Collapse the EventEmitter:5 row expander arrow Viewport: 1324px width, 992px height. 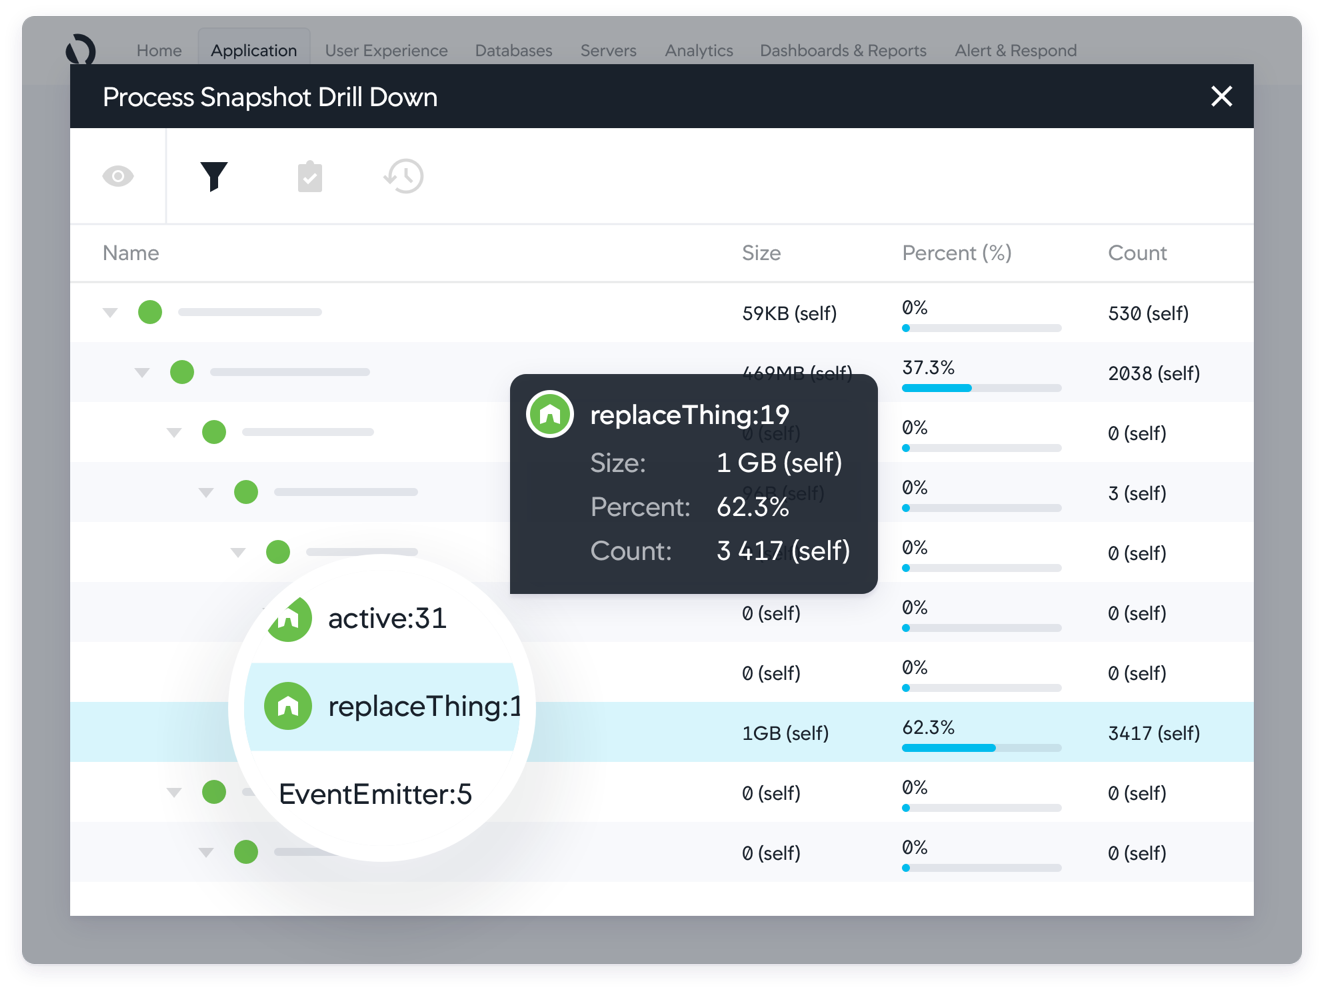point(174,793)
